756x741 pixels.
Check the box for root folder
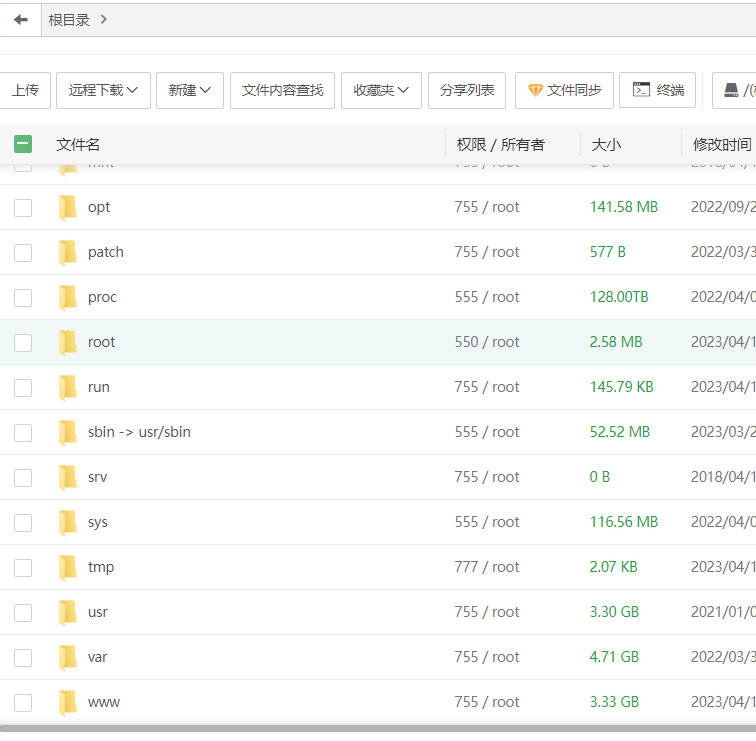point(23,343)
